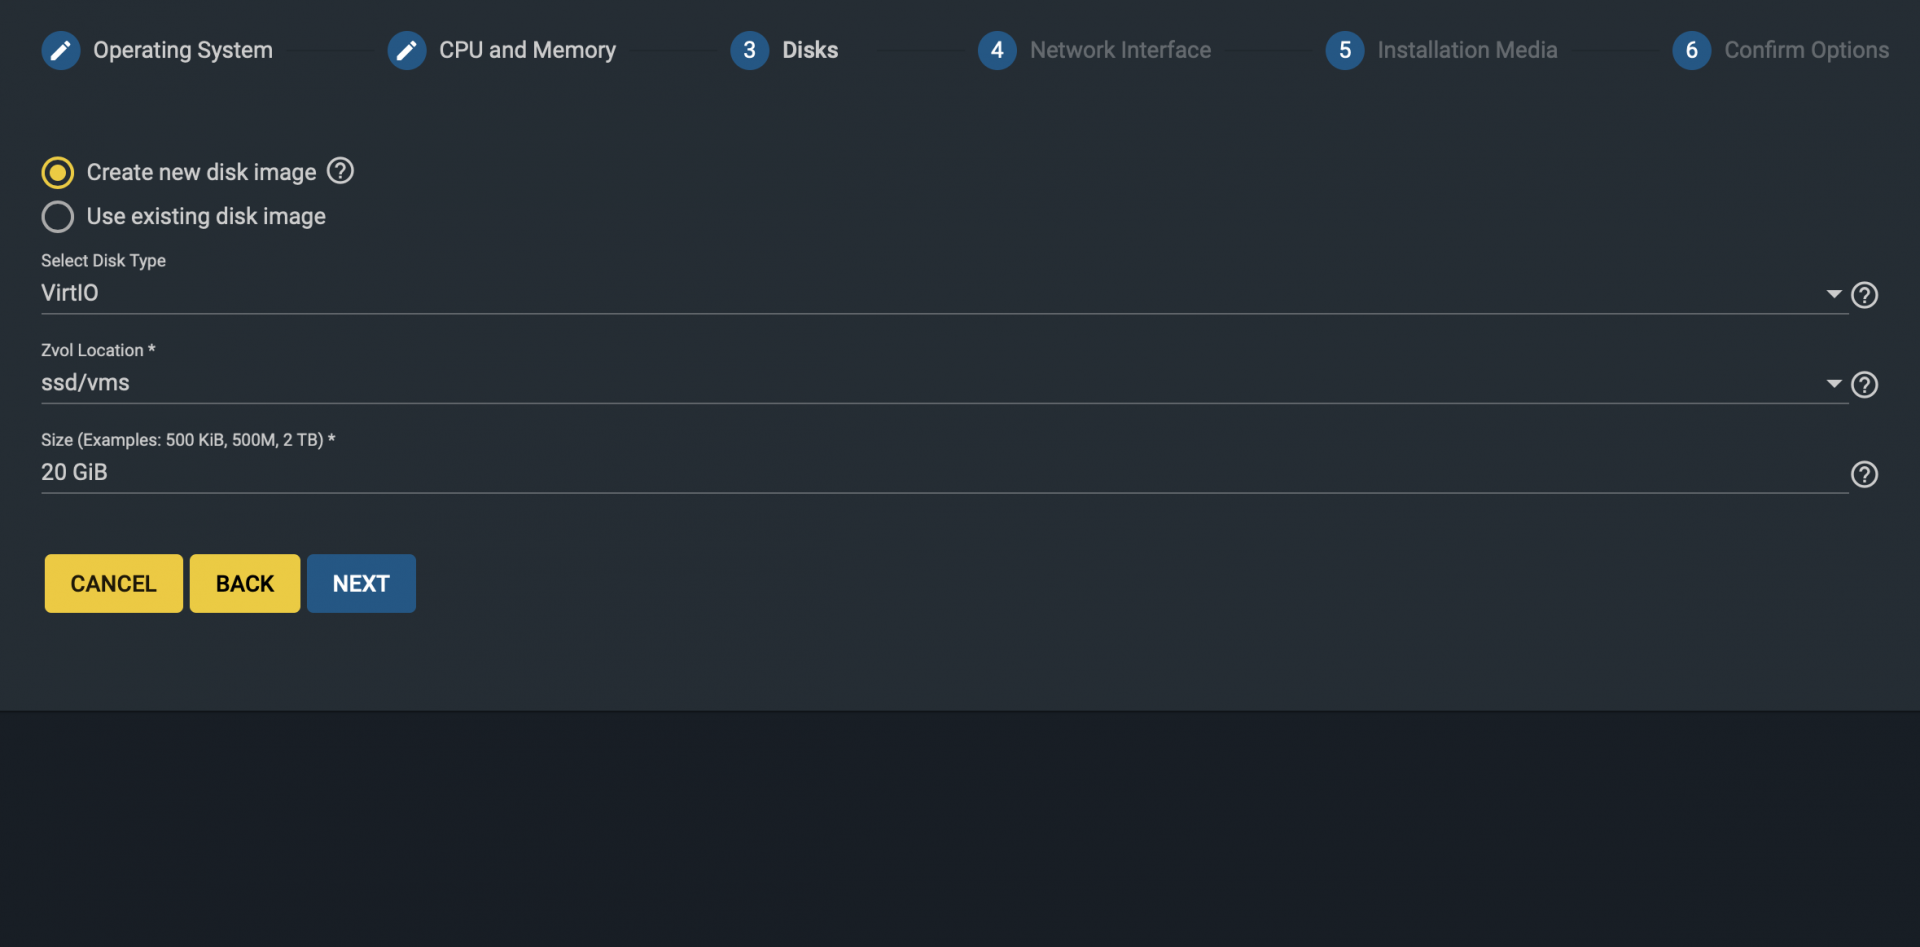Open help for Create new disk image

341,171
